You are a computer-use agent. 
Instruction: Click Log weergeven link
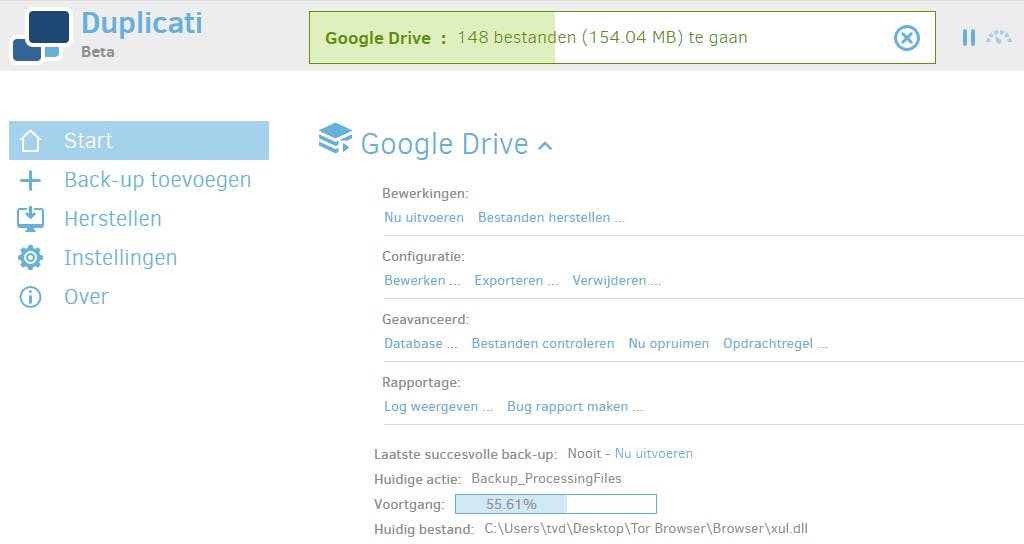(438, 407)
